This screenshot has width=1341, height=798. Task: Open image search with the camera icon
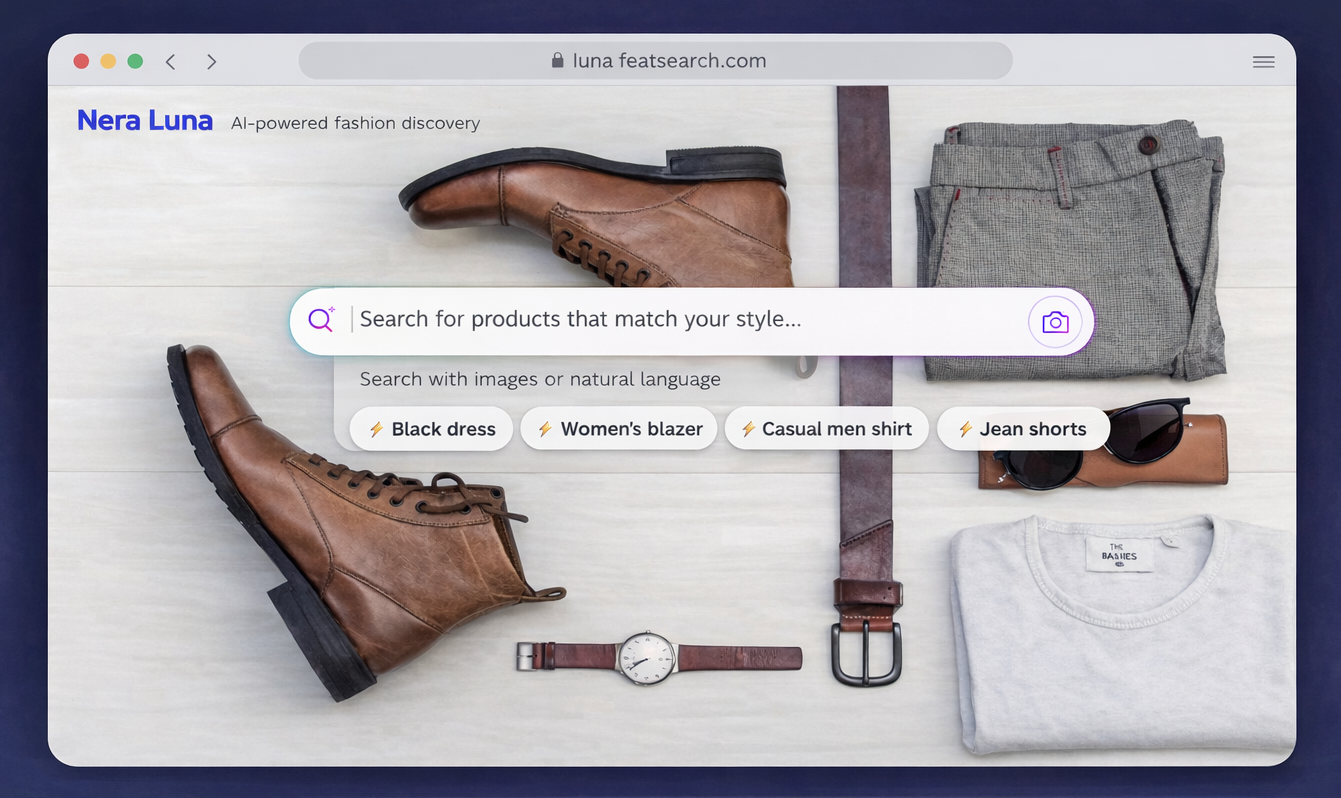[x=1054, y=322]
